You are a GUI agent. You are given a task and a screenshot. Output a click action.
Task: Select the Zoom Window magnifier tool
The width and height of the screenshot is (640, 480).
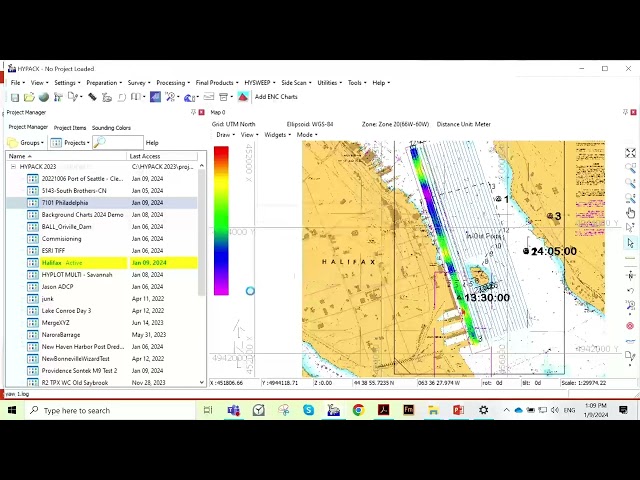[631, 168]
